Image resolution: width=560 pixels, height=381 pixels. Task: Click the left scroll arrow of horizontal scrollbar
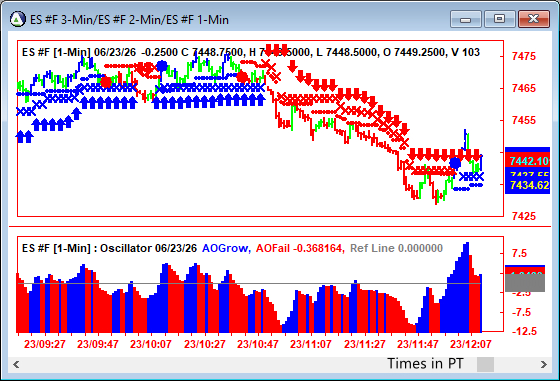[16, 365]
